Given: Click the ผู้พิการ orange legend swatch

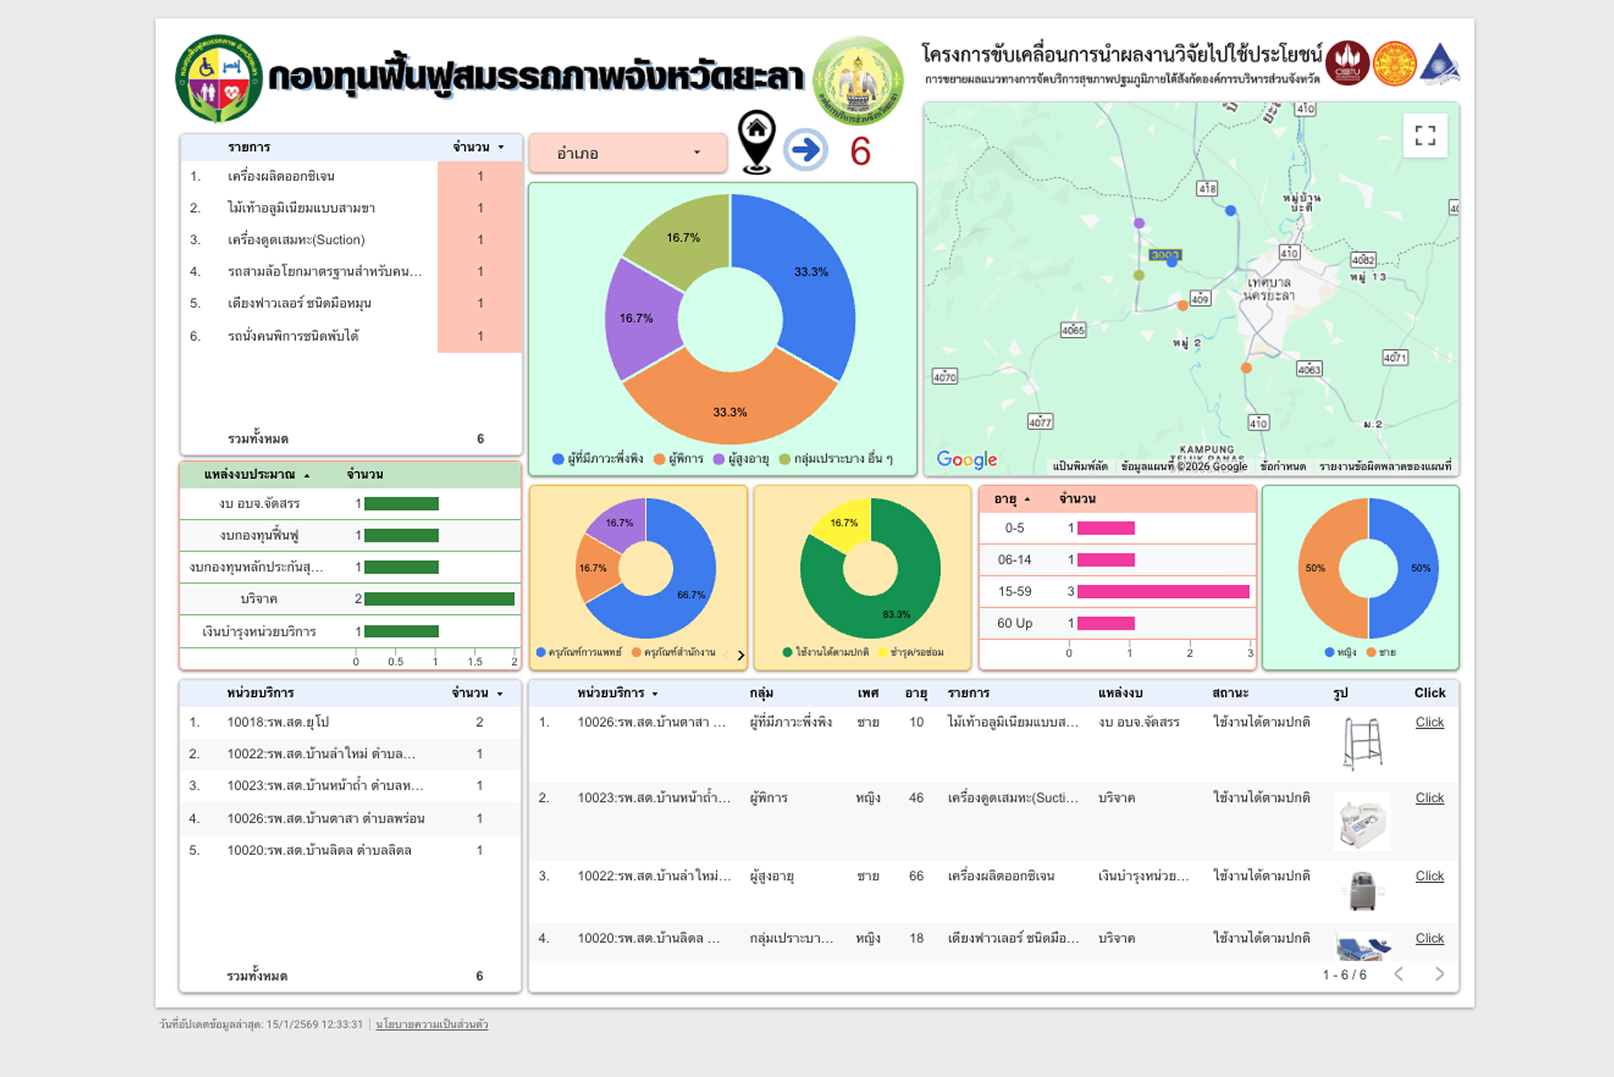Looking at the screenshot, I should [x=659, y=459].
